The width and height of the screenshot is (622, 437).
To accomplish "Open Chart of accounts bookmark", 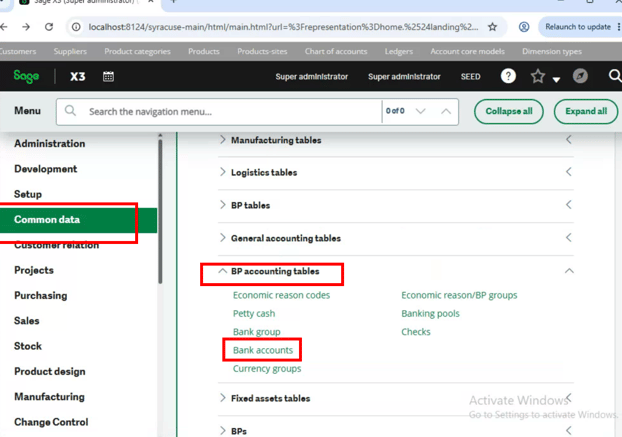I will click(336, 52).
